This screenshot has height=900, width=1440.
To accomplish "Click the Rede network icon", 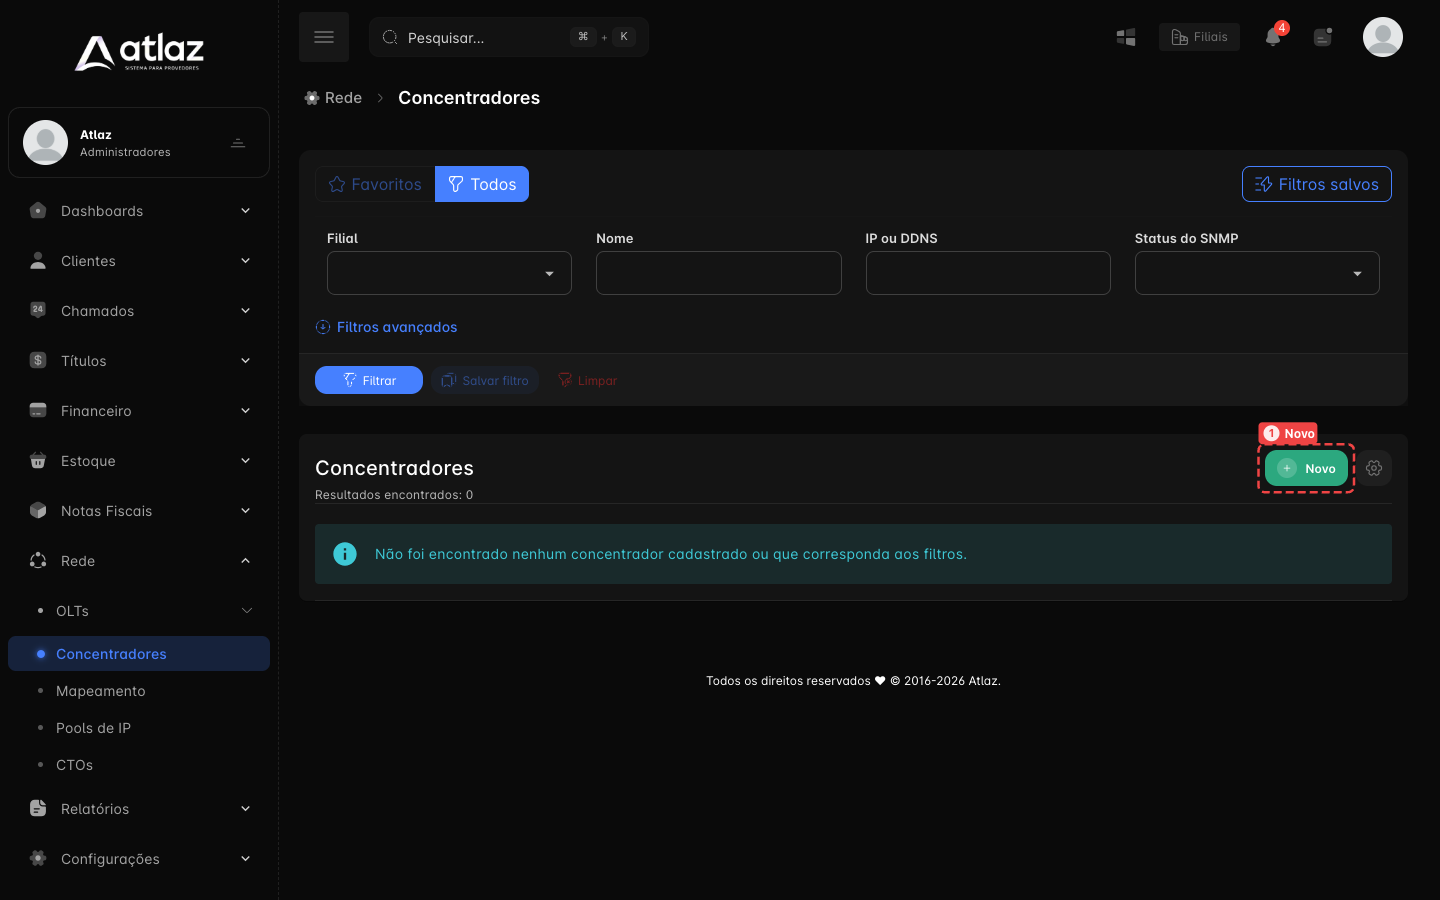I will [x=38, y=560].
